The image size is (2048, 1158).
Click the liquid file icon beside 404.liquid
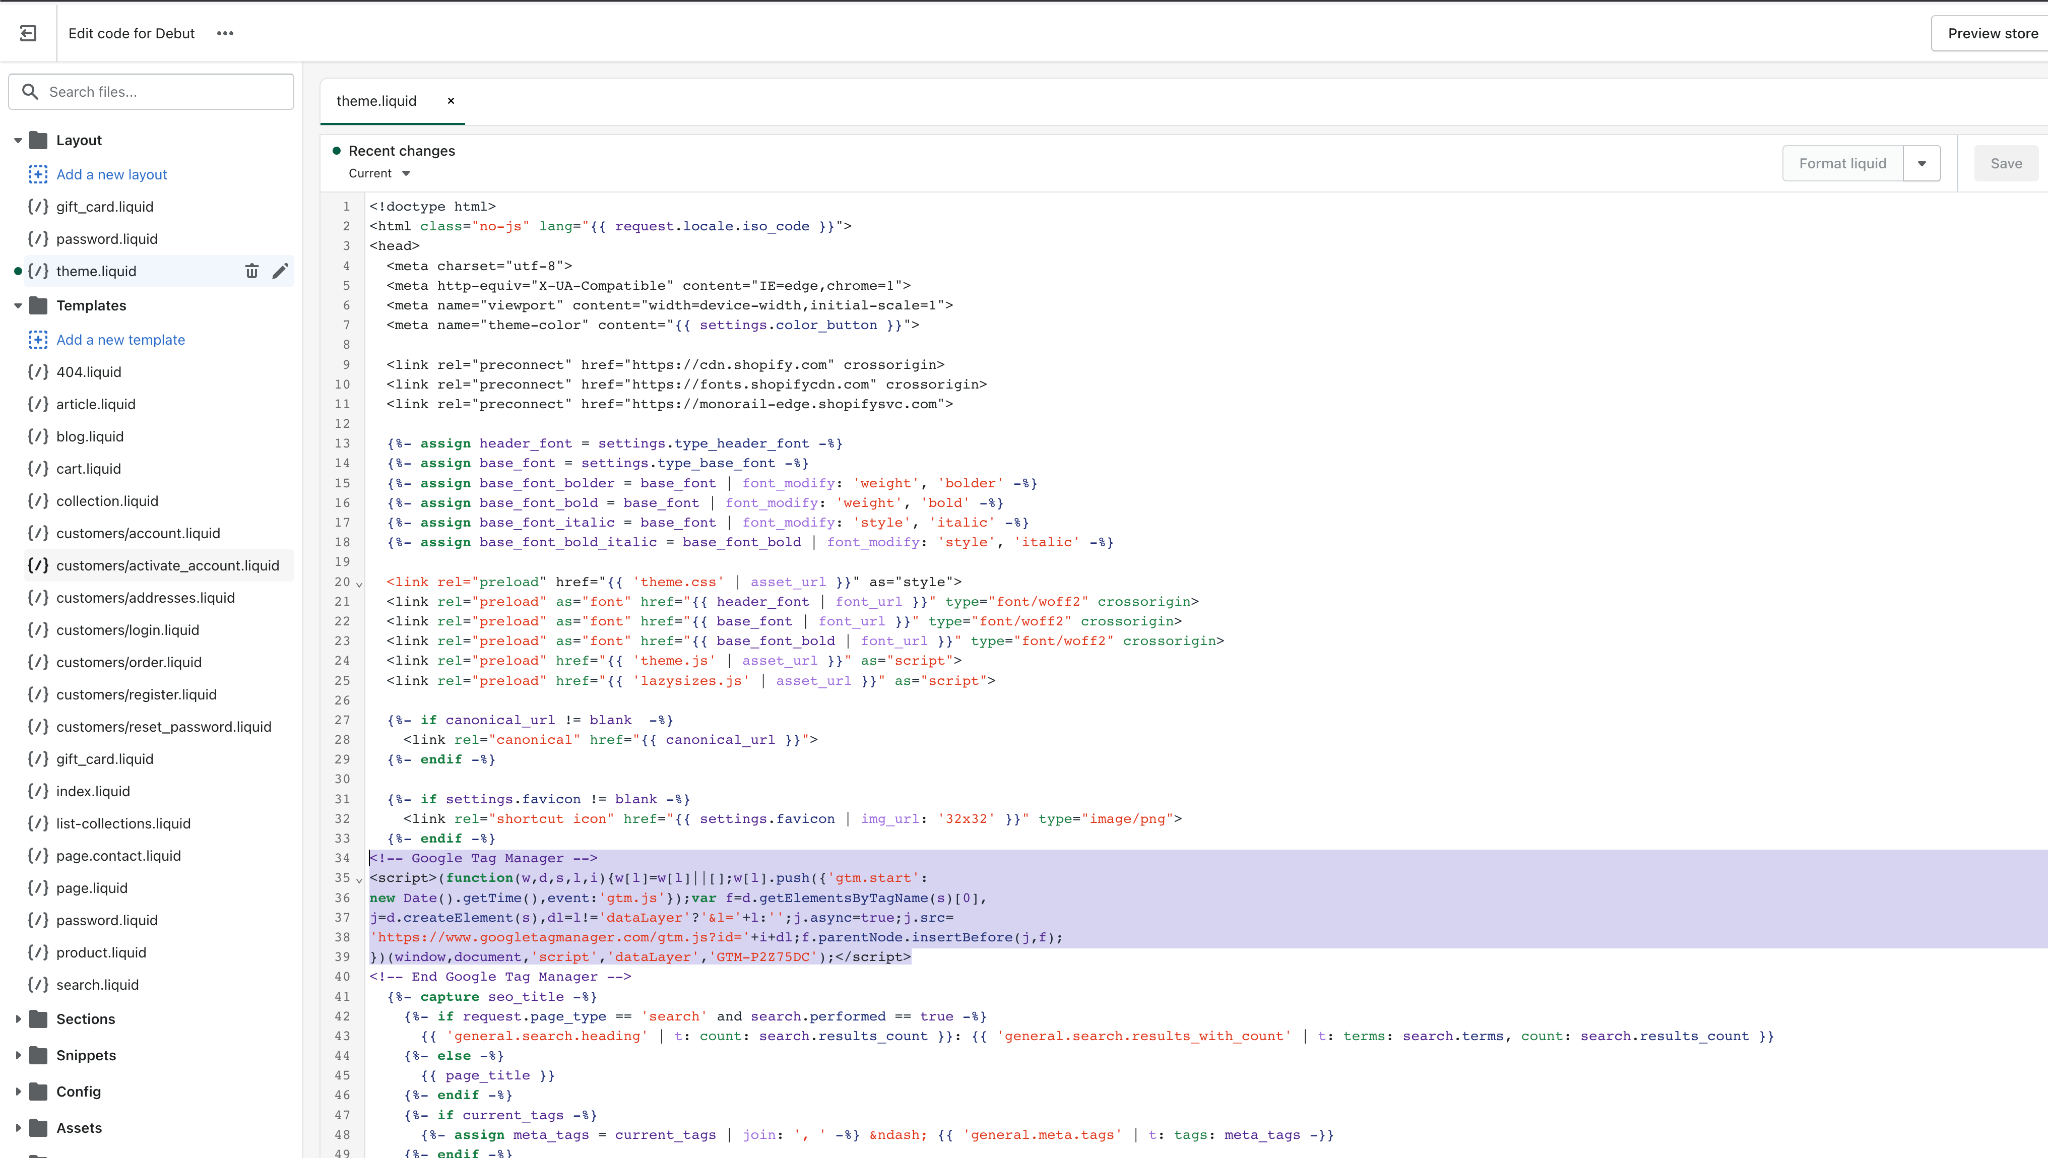(x=38, y=372)
